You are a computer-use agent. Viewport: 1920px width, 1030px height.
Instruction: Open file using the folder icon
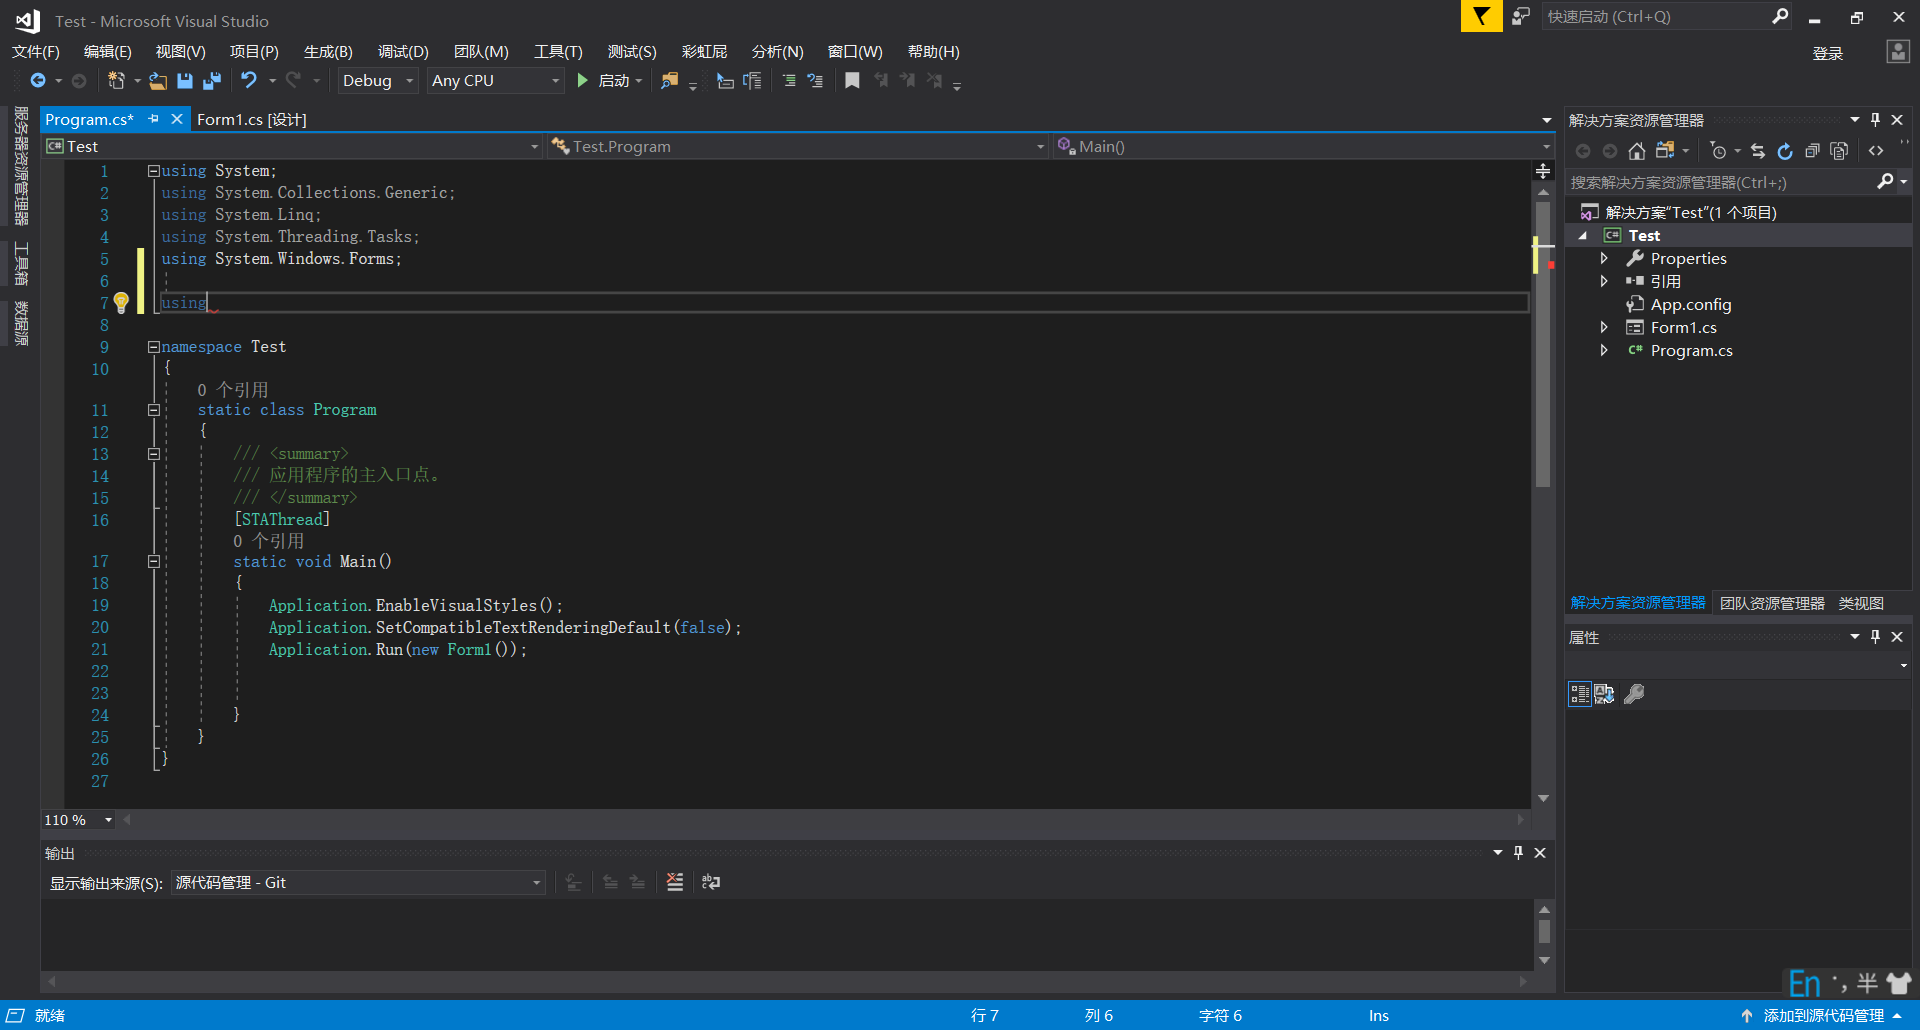[158, 80]
